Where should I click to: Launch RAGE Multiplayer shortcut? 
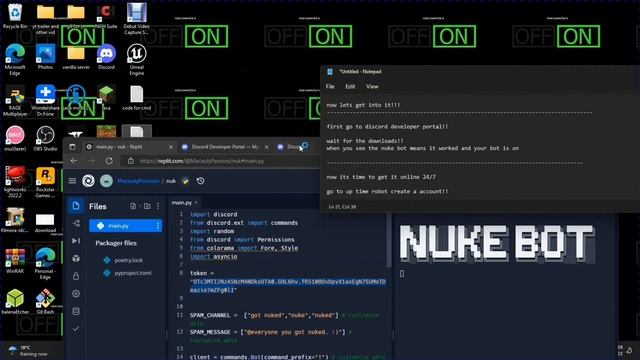click(x=15, y=101)
